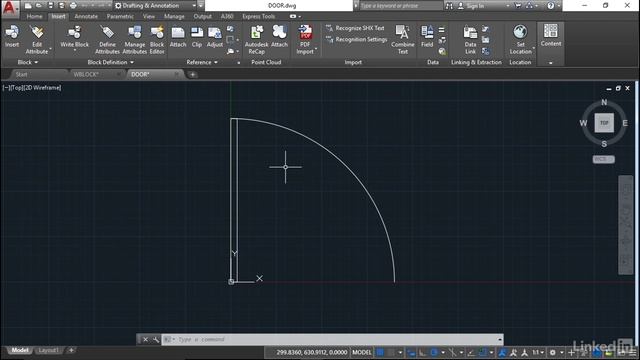Open the Express Tools ribbon tab

(x=258, y=16)
